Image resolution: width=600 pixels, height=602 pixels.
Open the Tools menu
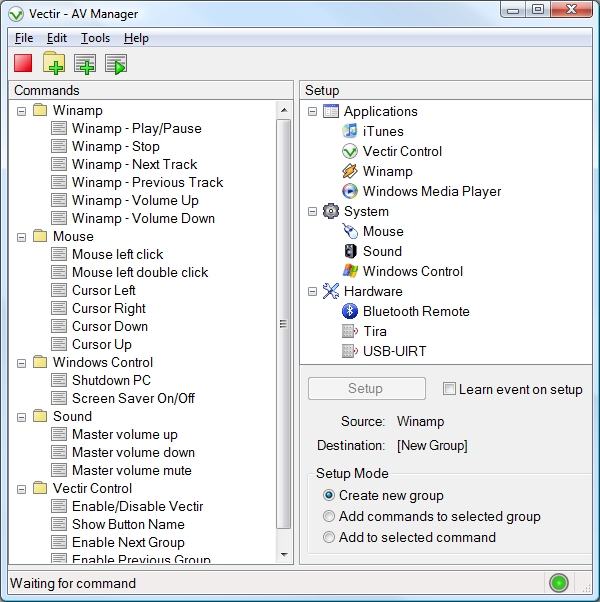click(95, 38)
